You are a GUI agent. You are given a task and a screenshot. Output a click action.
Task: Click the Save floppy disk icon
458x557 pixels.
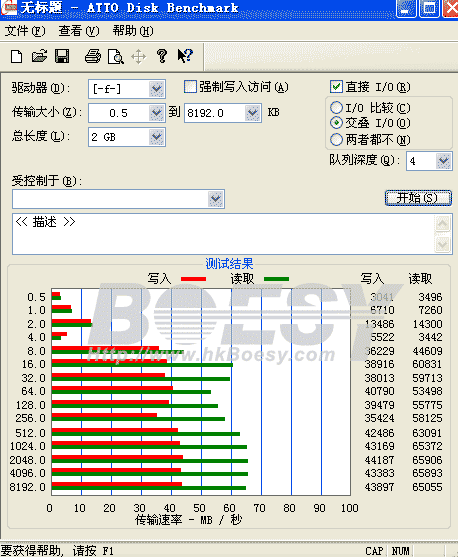(62, 56)
